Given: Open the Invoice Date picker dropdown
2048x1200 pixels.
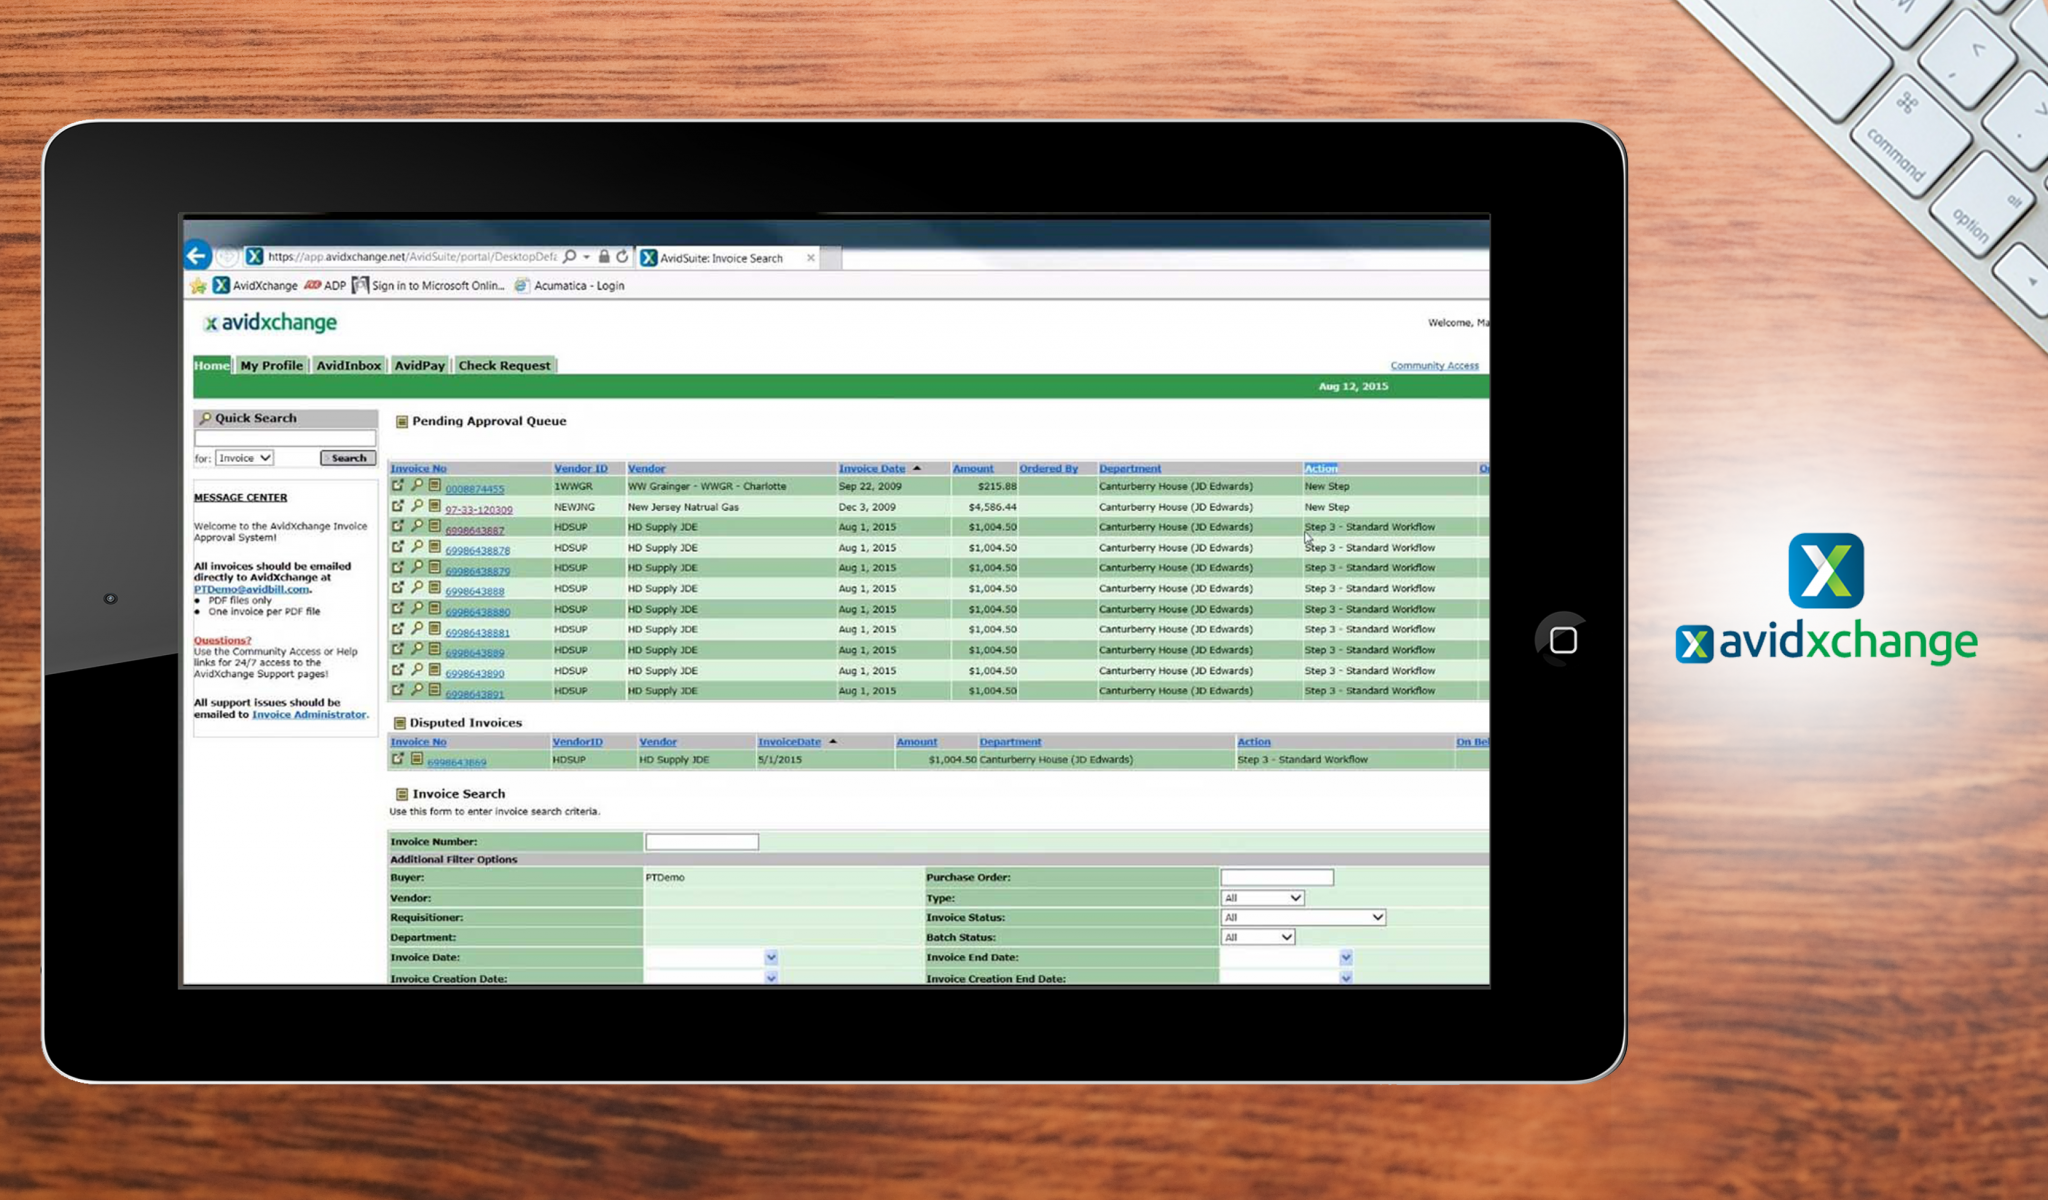Looking at the screenshot, I should [770, 957].
